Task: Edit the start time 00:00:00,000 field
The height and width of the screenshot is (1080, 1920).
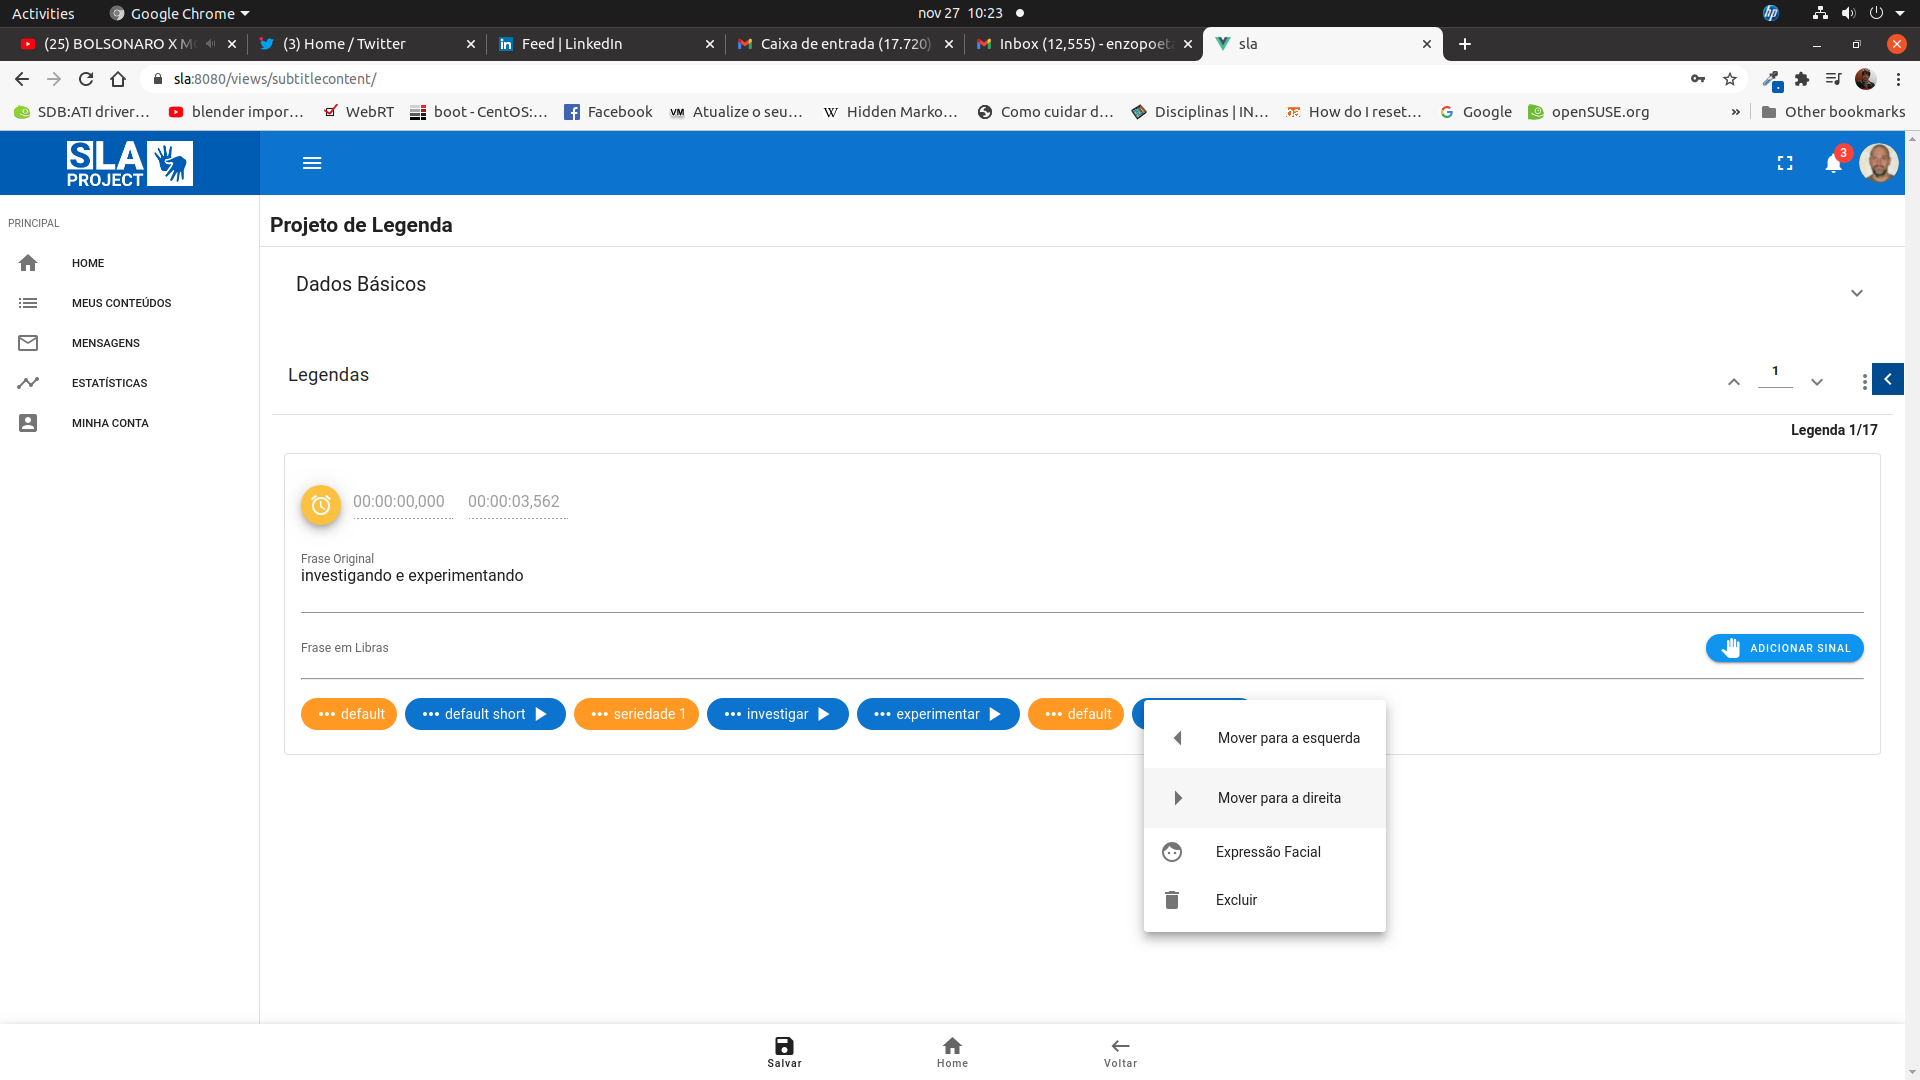Action: click(x=400, y=502)
